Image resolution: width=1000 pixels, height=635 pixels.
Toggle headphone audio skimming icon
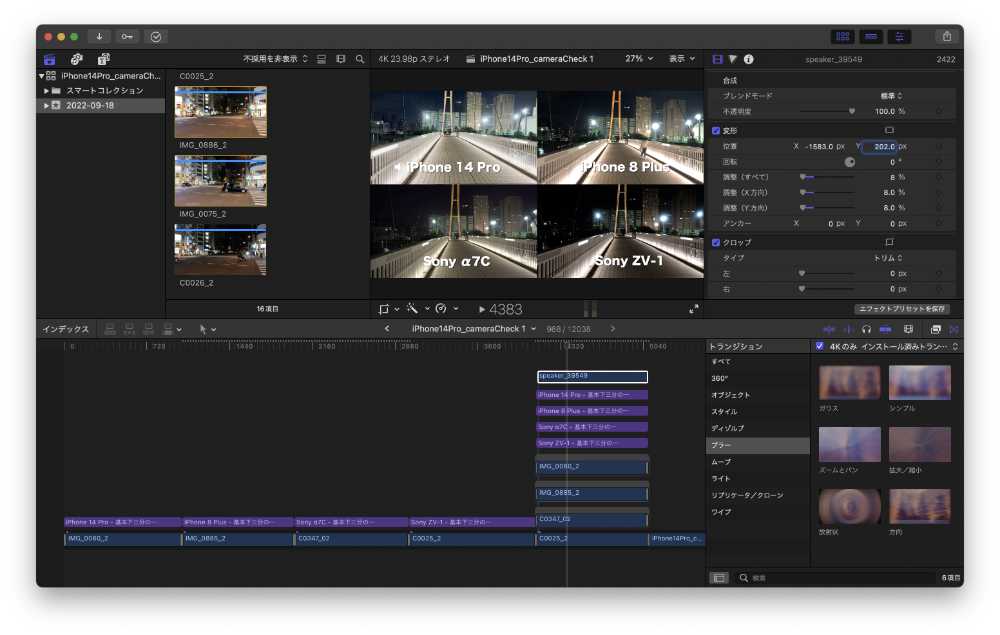click(866, 329)
